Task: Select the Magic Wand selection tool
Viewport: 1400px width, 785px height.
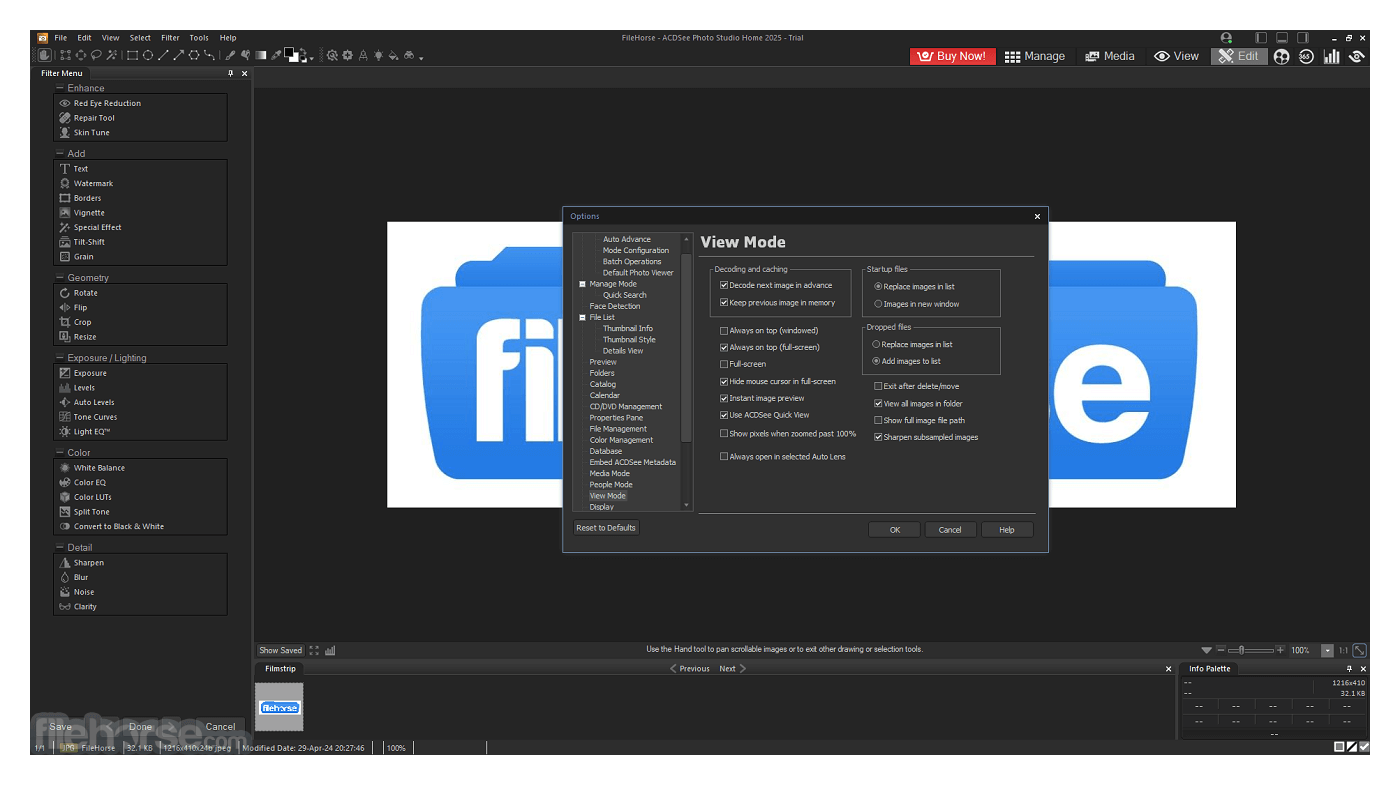Action: tap(111, 55)
